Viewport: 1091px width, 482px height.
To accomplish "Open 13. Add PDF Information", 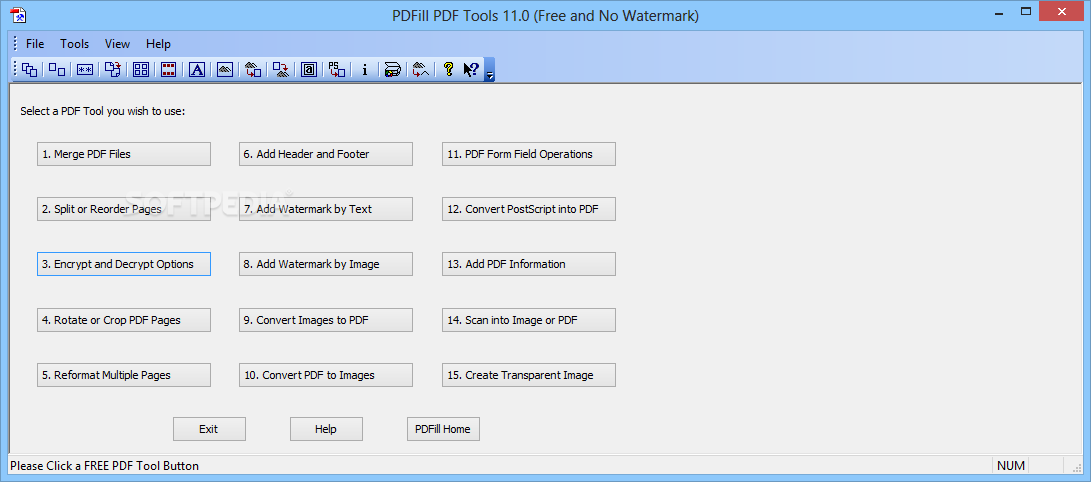I will pyautogui.click(x=529, y=264).
